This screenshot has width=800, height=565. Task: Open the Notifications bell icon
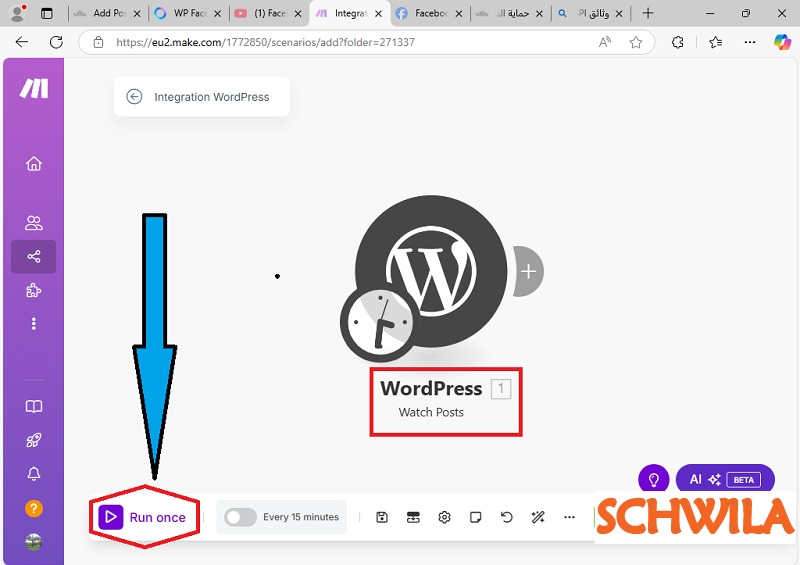(x=34, y=474)
